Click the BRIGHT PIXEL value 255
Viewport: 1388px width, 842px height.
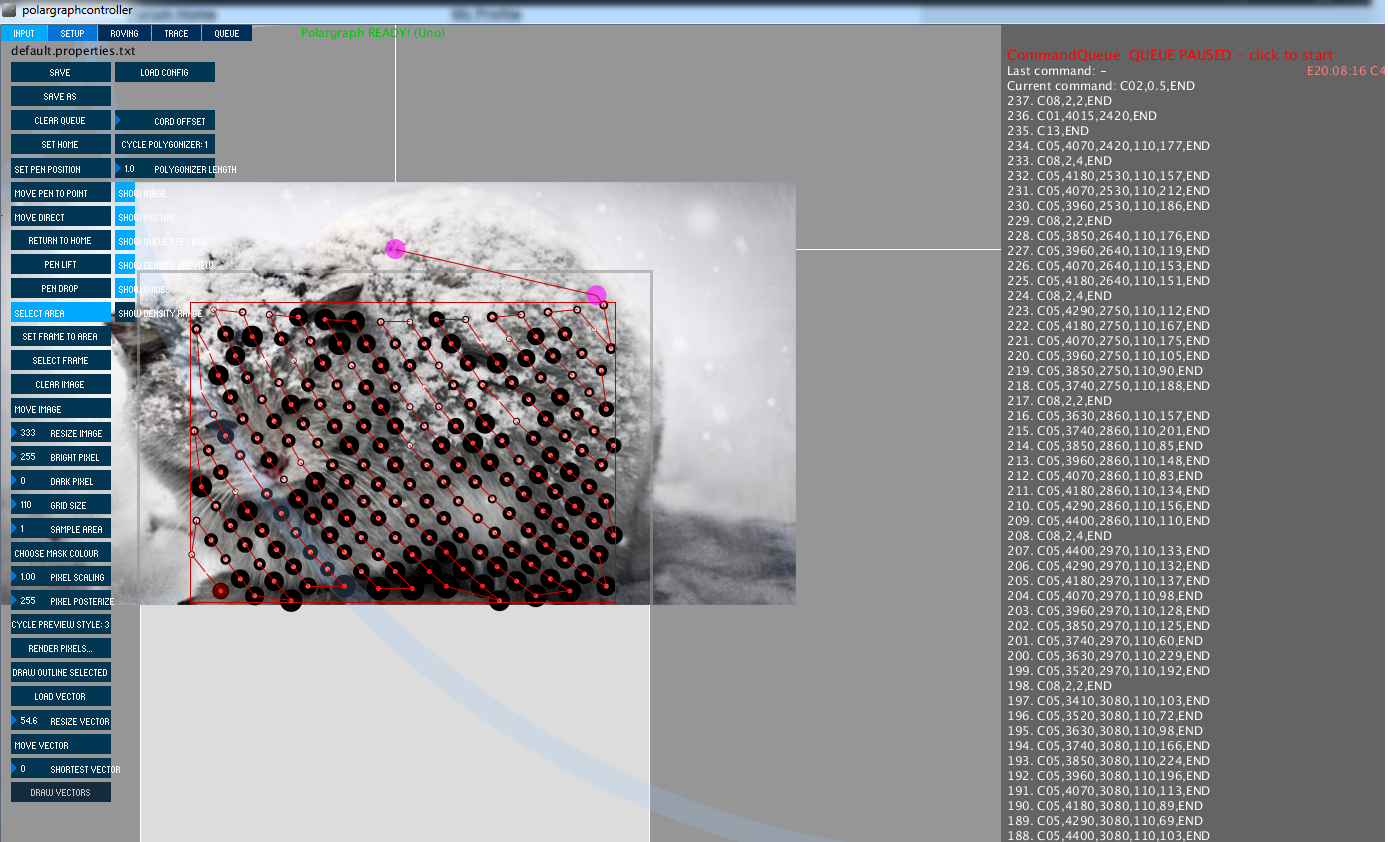tap(28, 457)
